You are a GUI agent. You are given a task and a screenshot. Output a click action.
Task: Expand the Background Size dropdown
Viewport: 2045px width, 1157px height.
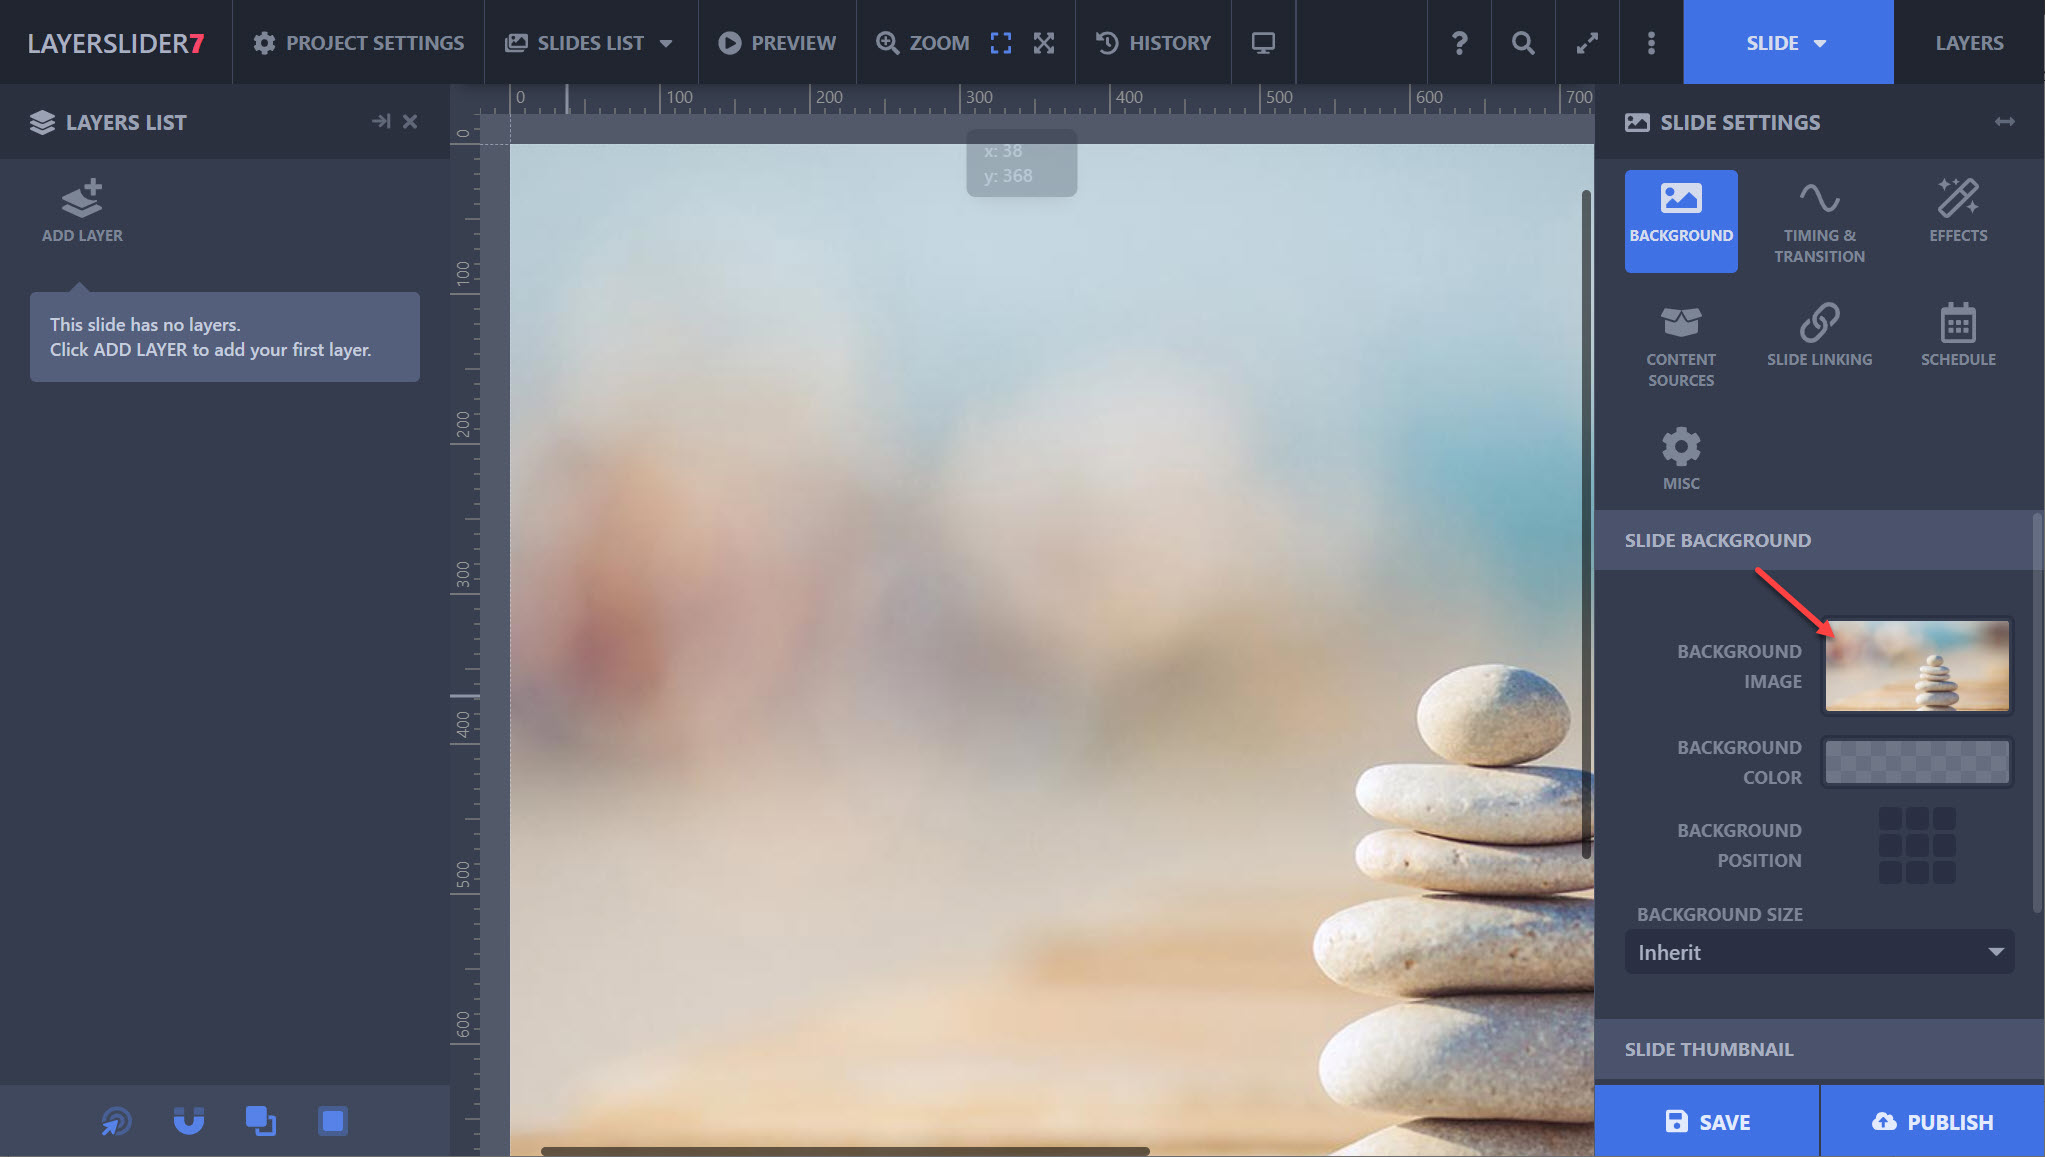click(1818, 952)
